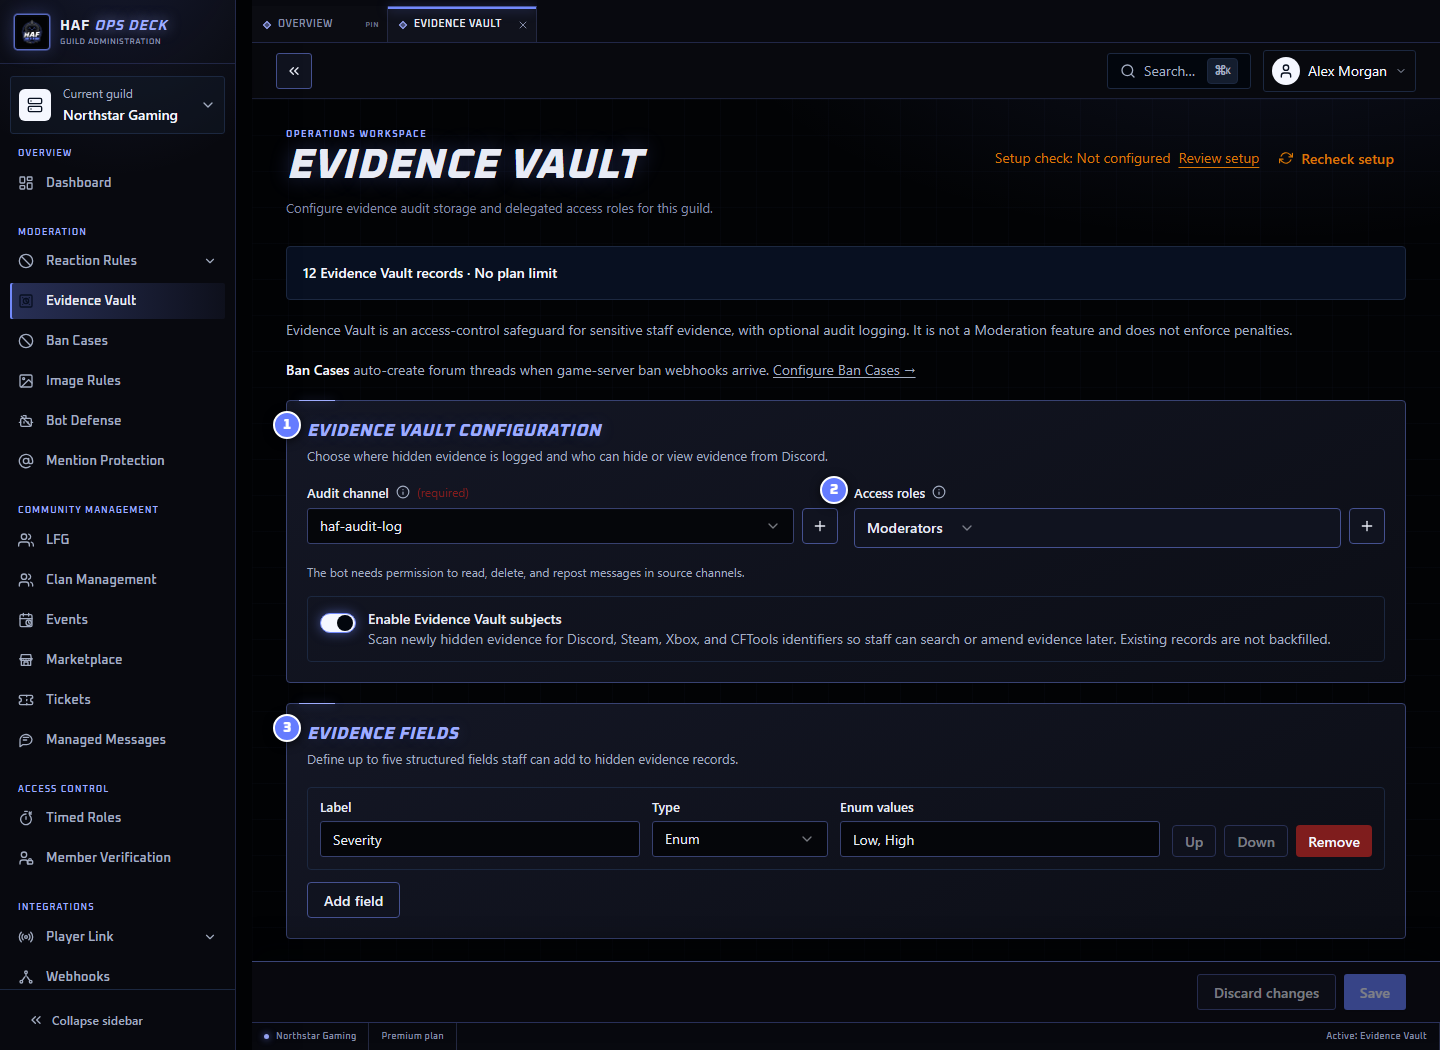1440x1050 pixels.
Task: Click Discard changes button
Action: [1266, 992]
